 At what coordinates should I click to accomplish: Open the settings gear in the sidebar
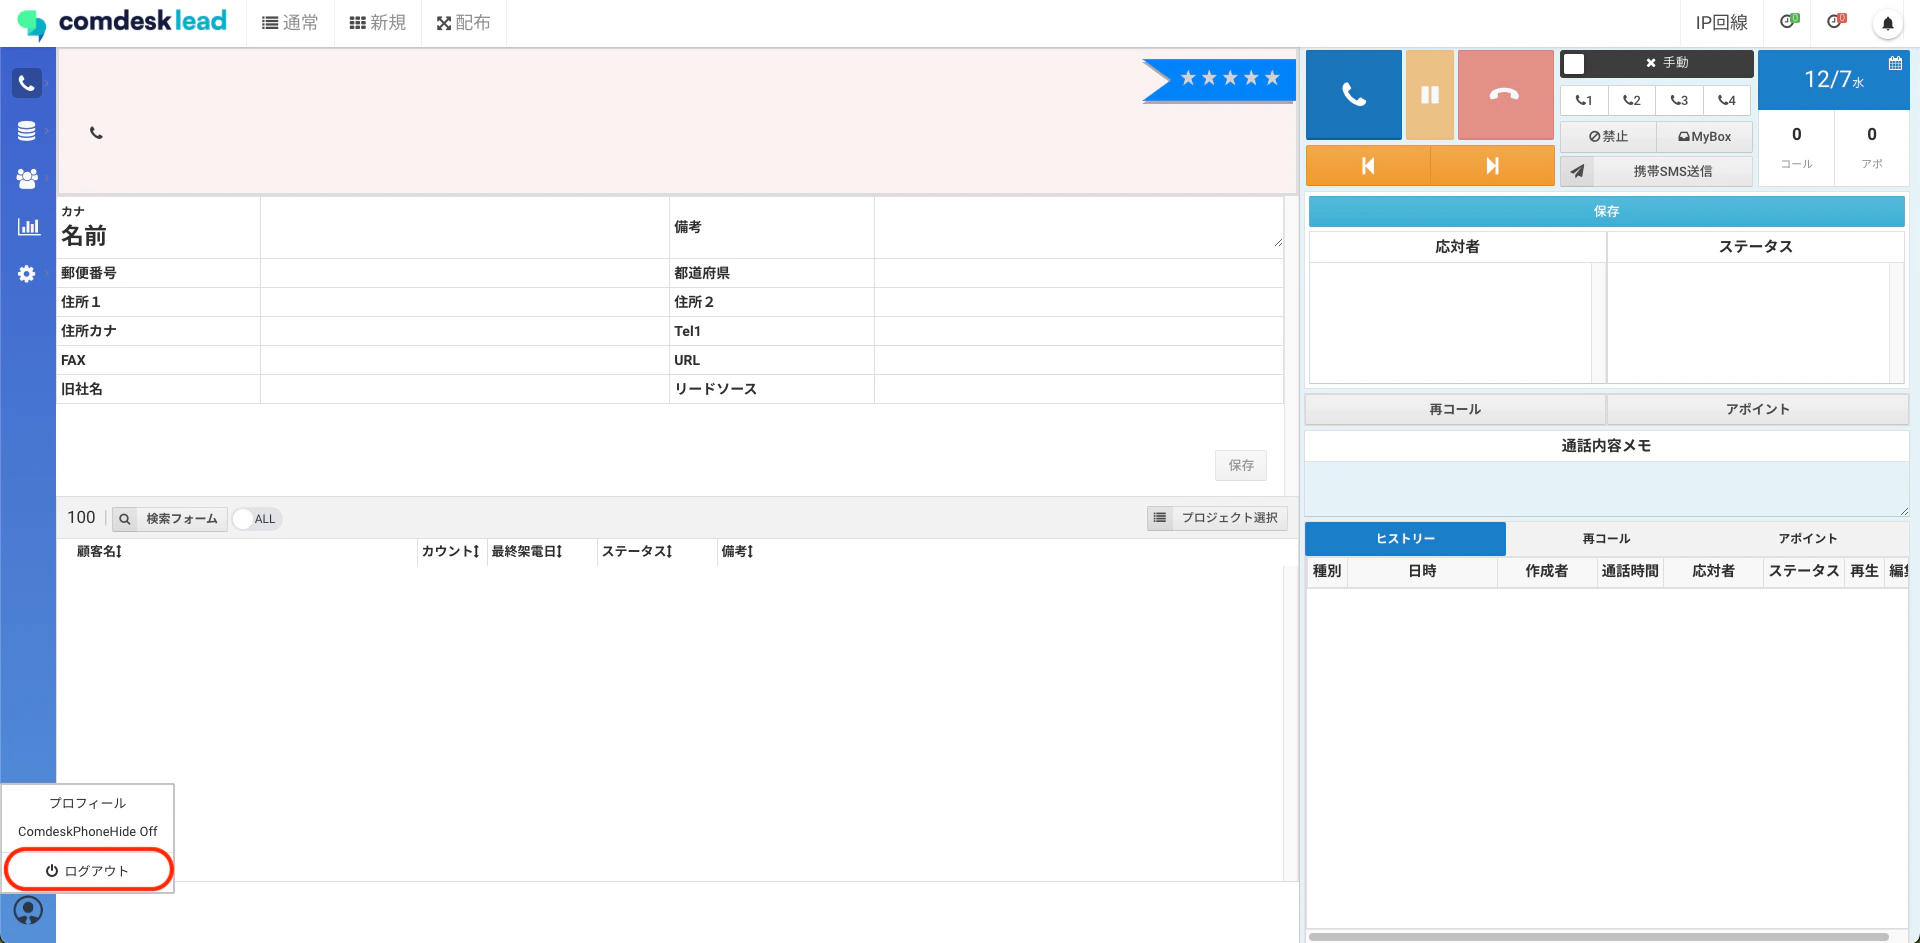[x=27, y=274]
